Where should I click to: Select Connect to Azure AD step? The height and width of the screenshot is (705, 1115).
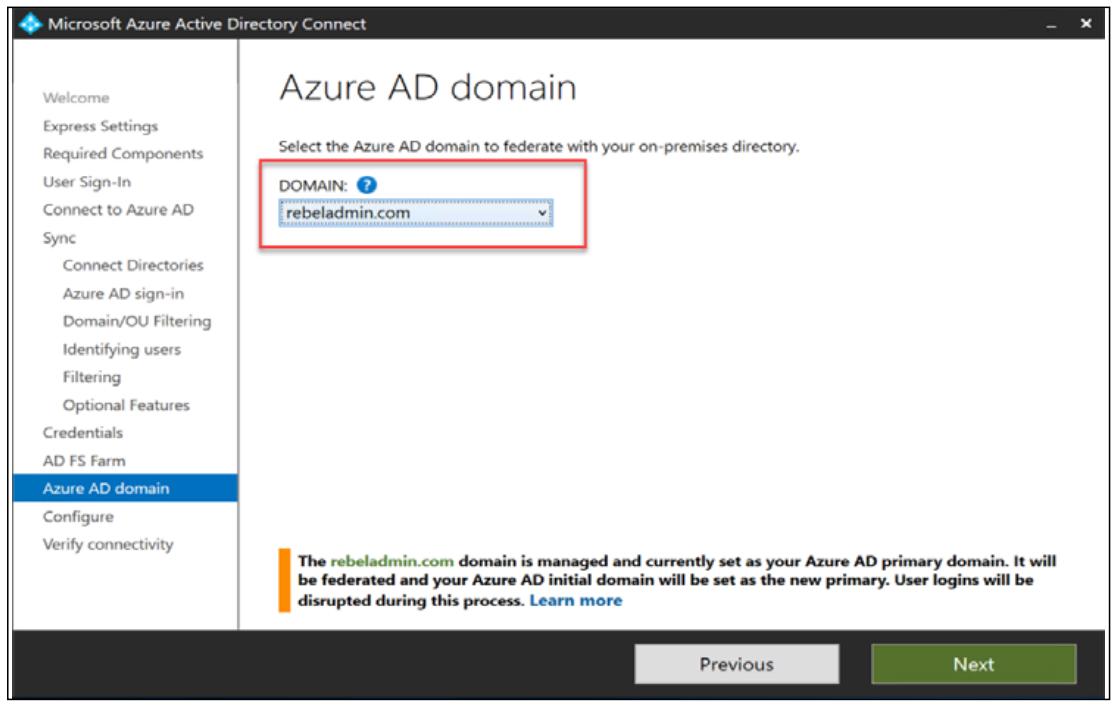coord(118,209)
